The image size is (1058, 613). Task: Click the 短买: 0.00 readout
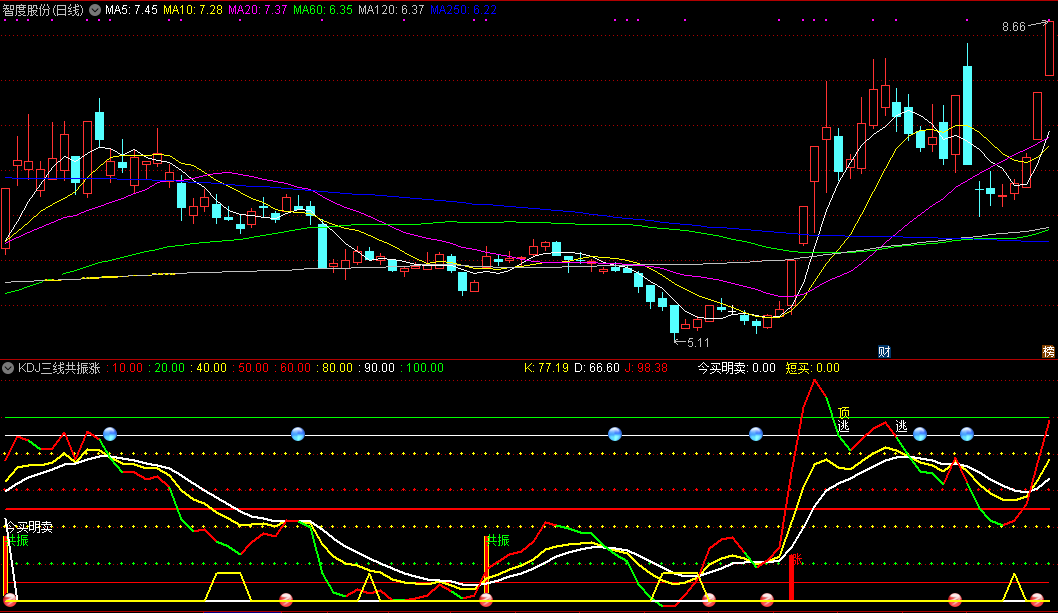pos(812,368)
